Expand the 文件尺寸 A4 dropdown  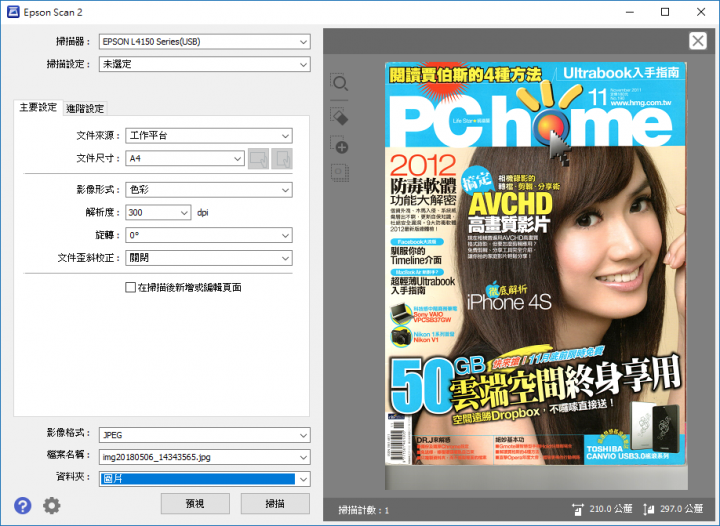(x=185, y=159)
